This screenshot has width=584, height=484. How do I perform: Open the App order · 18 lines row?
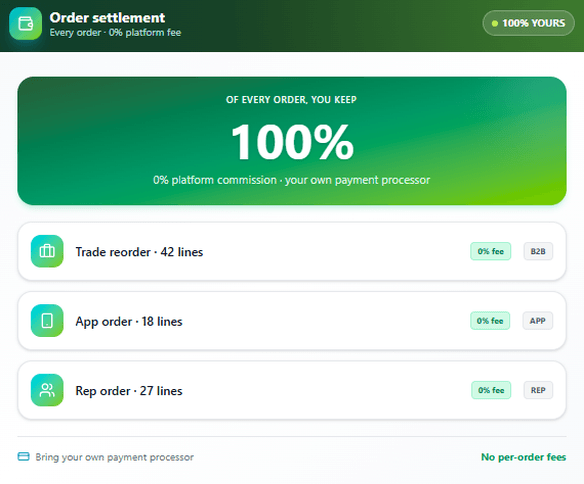click(x=292, y=321)
